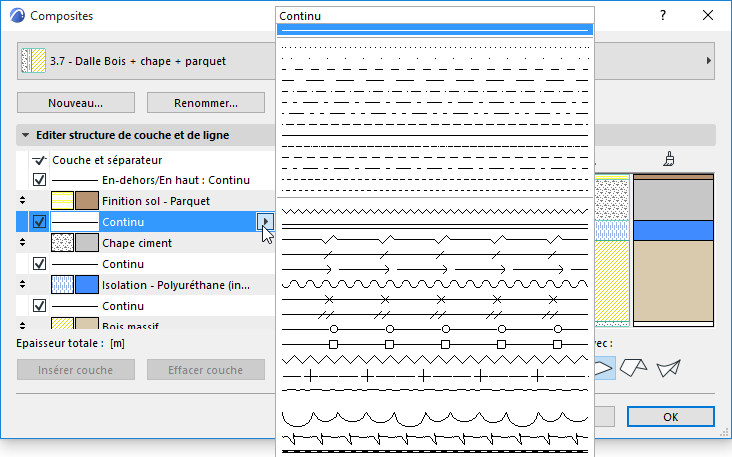Image resolution: width=732 pixels, height=457 pixels.
Task: Click the Nouveau... button
Action: (76, 103)
